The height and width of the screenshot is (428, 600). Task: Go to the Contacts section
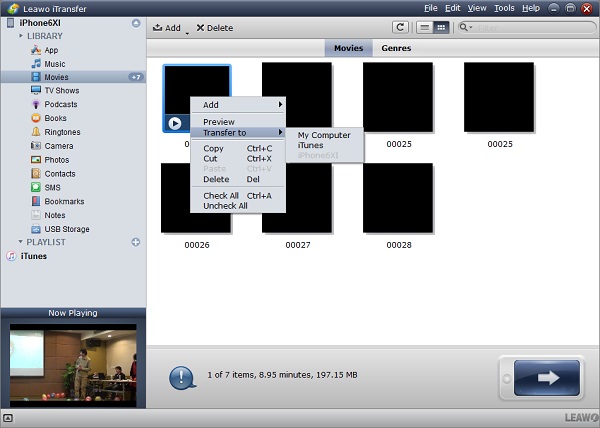click(x=59, y=173)
